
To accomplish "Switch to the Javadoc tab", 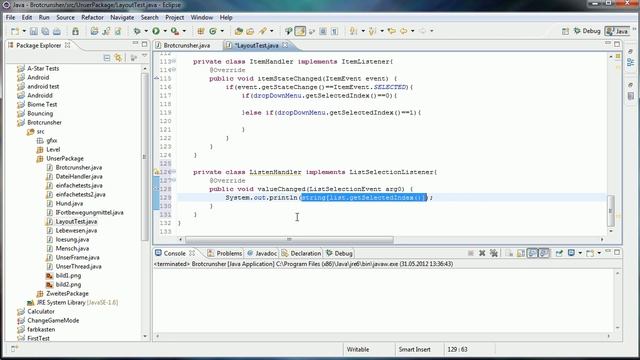I will (262, 253).
